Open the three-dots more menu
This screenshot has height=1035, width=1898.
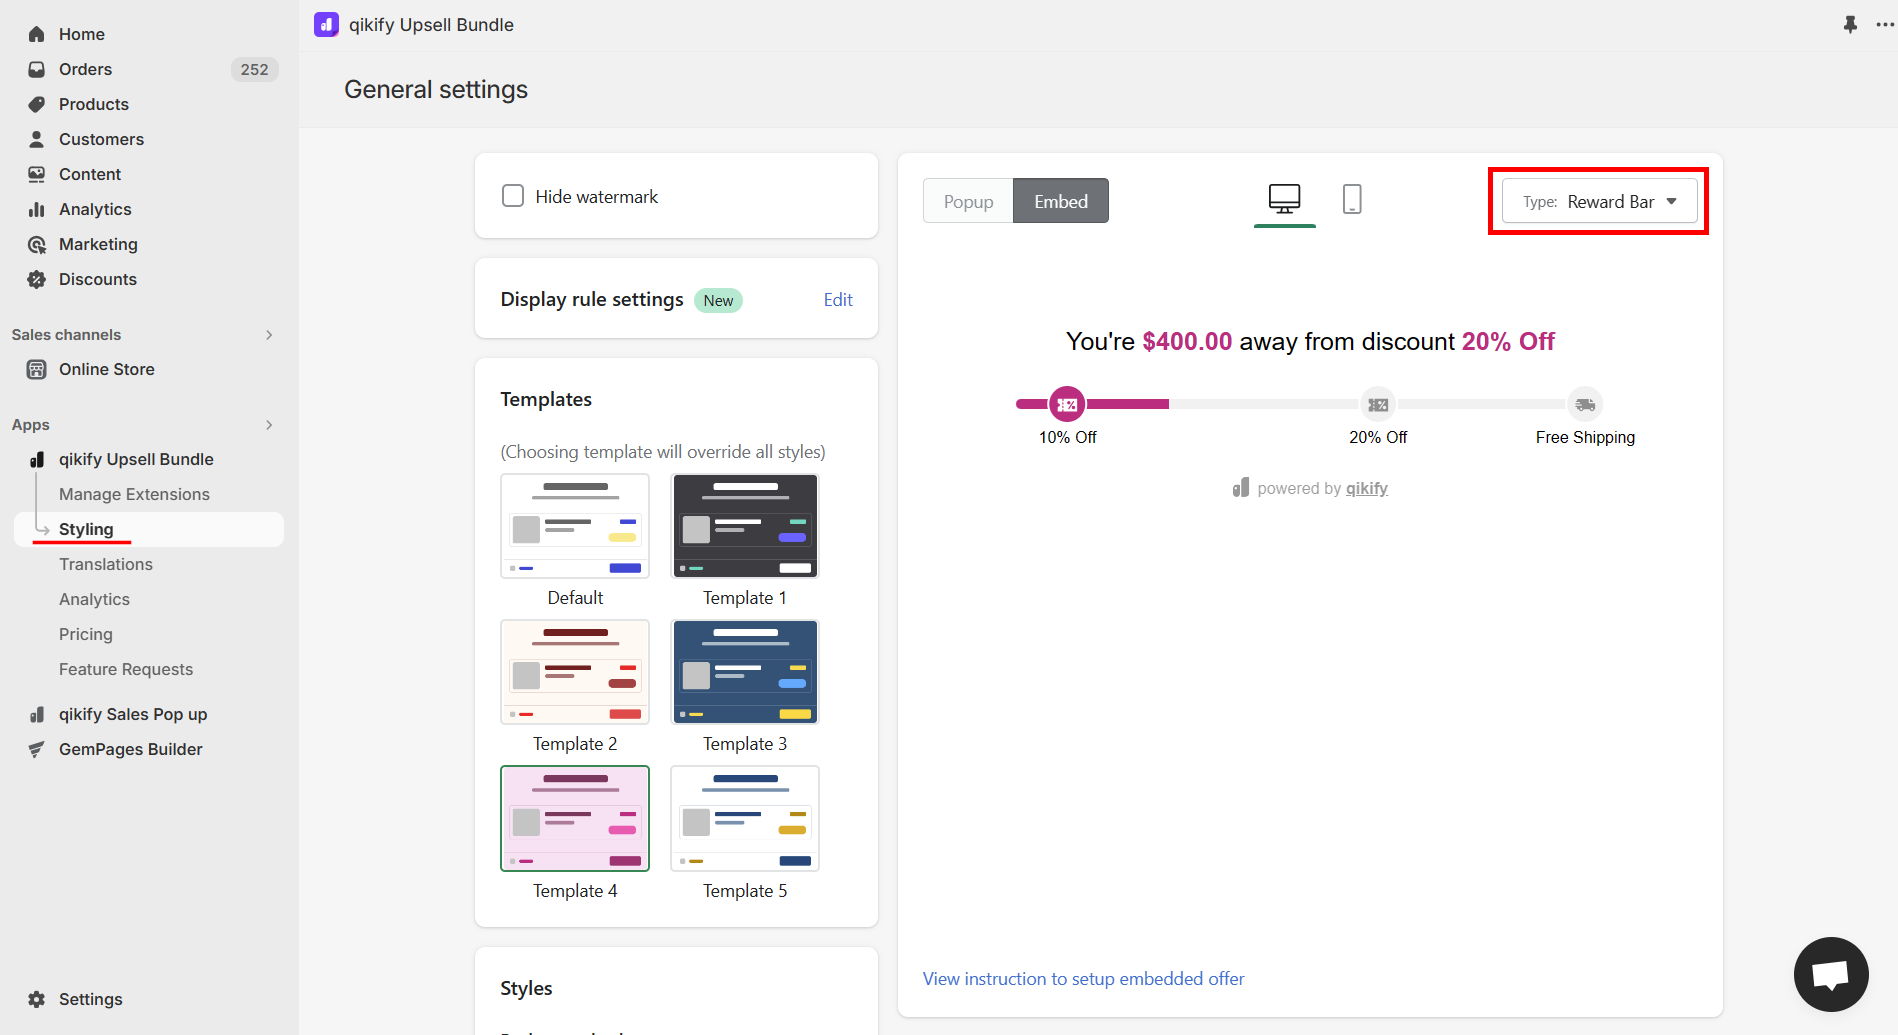(x=1885, y=24)
